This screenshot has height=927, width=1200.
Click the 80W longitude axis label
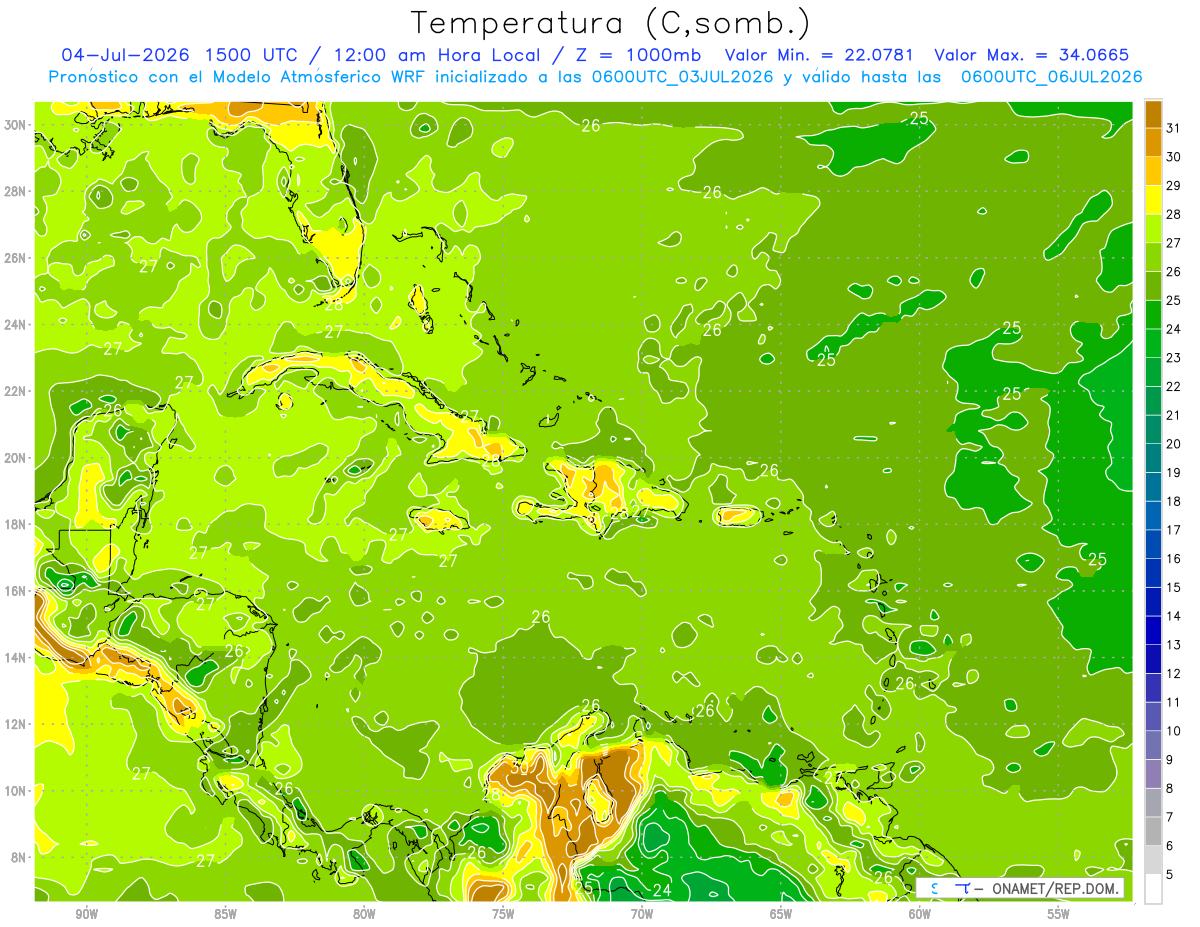(x=364, y=914)
